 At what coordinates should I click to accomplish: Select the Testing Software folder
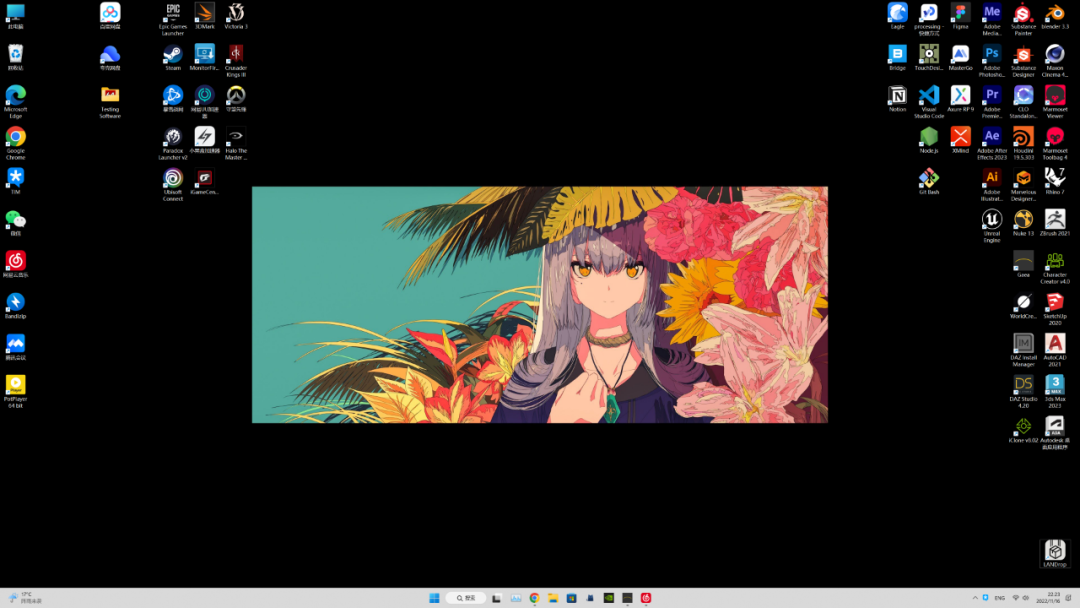pyautogui.click(x=110, y=102)
